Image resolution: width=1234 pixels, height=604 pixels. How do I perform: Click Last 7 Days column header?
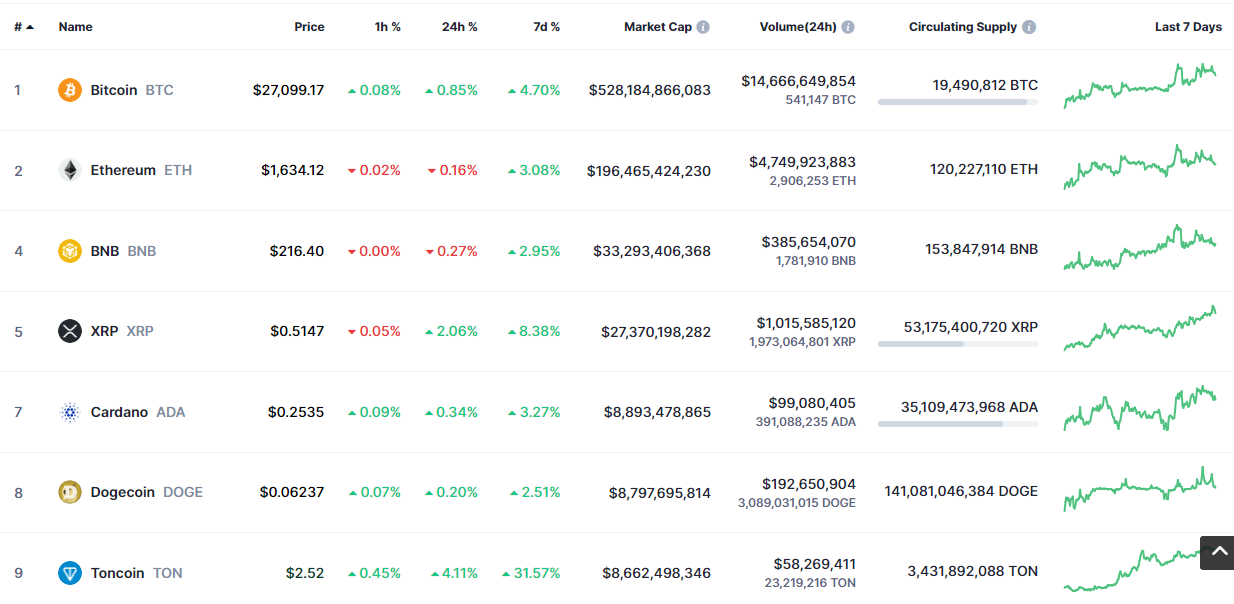click(1188, 27)
